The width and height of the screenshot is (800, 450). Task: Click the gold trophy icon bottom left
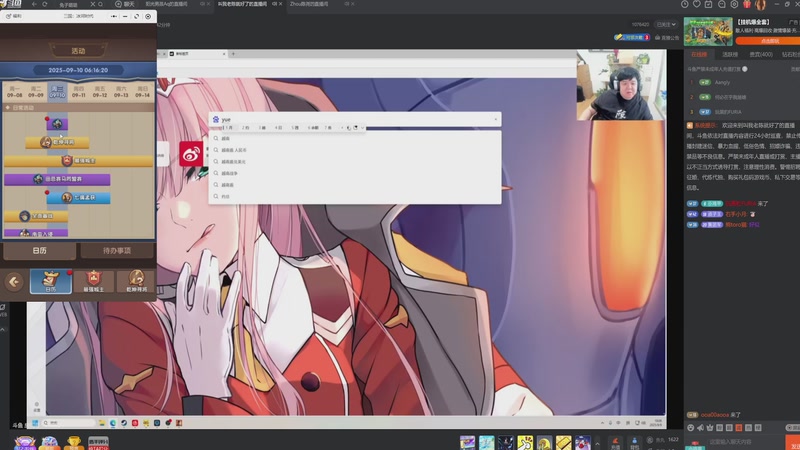coord(74,442)
